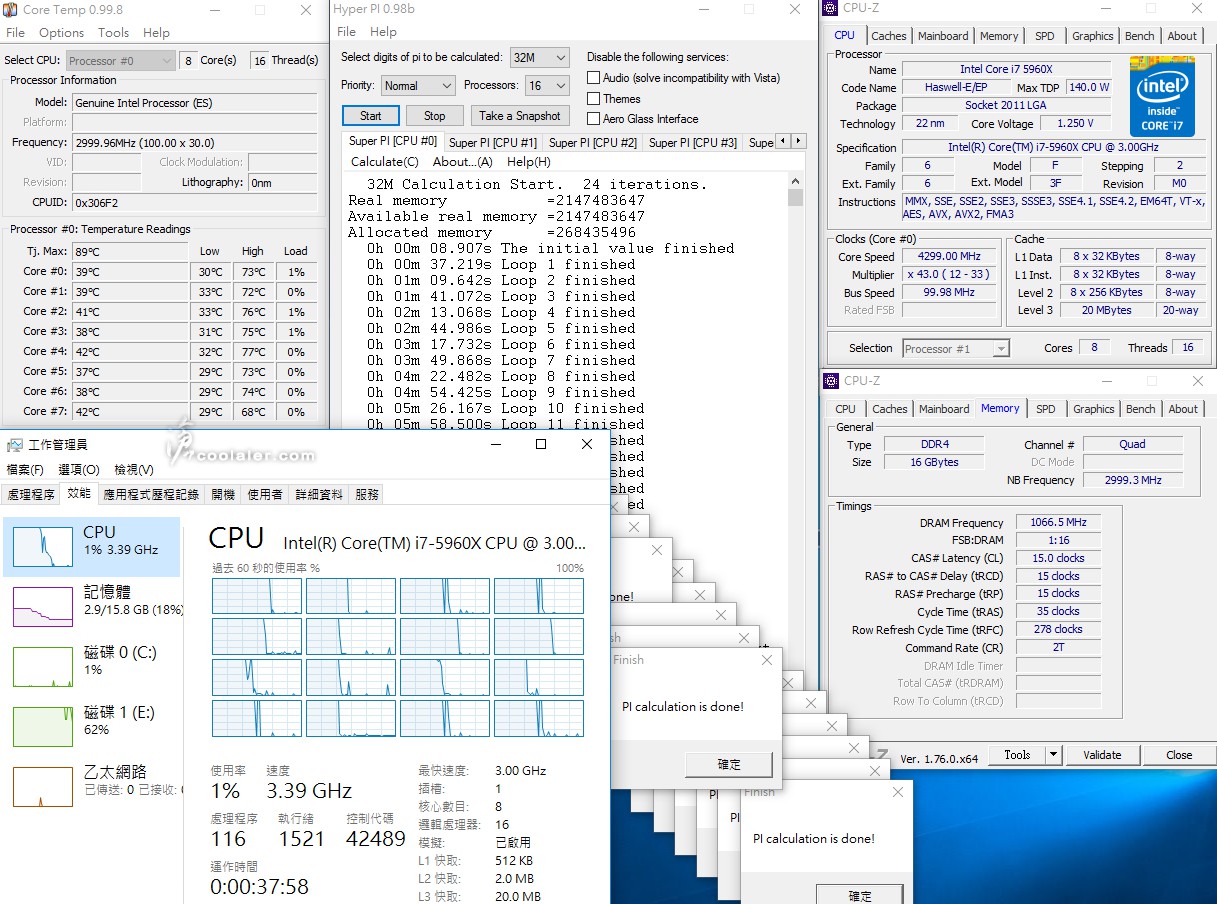Open About tab in top CPU-Z window
The width and height of the screenshot is (1217, 904).
pos(1182,36)
